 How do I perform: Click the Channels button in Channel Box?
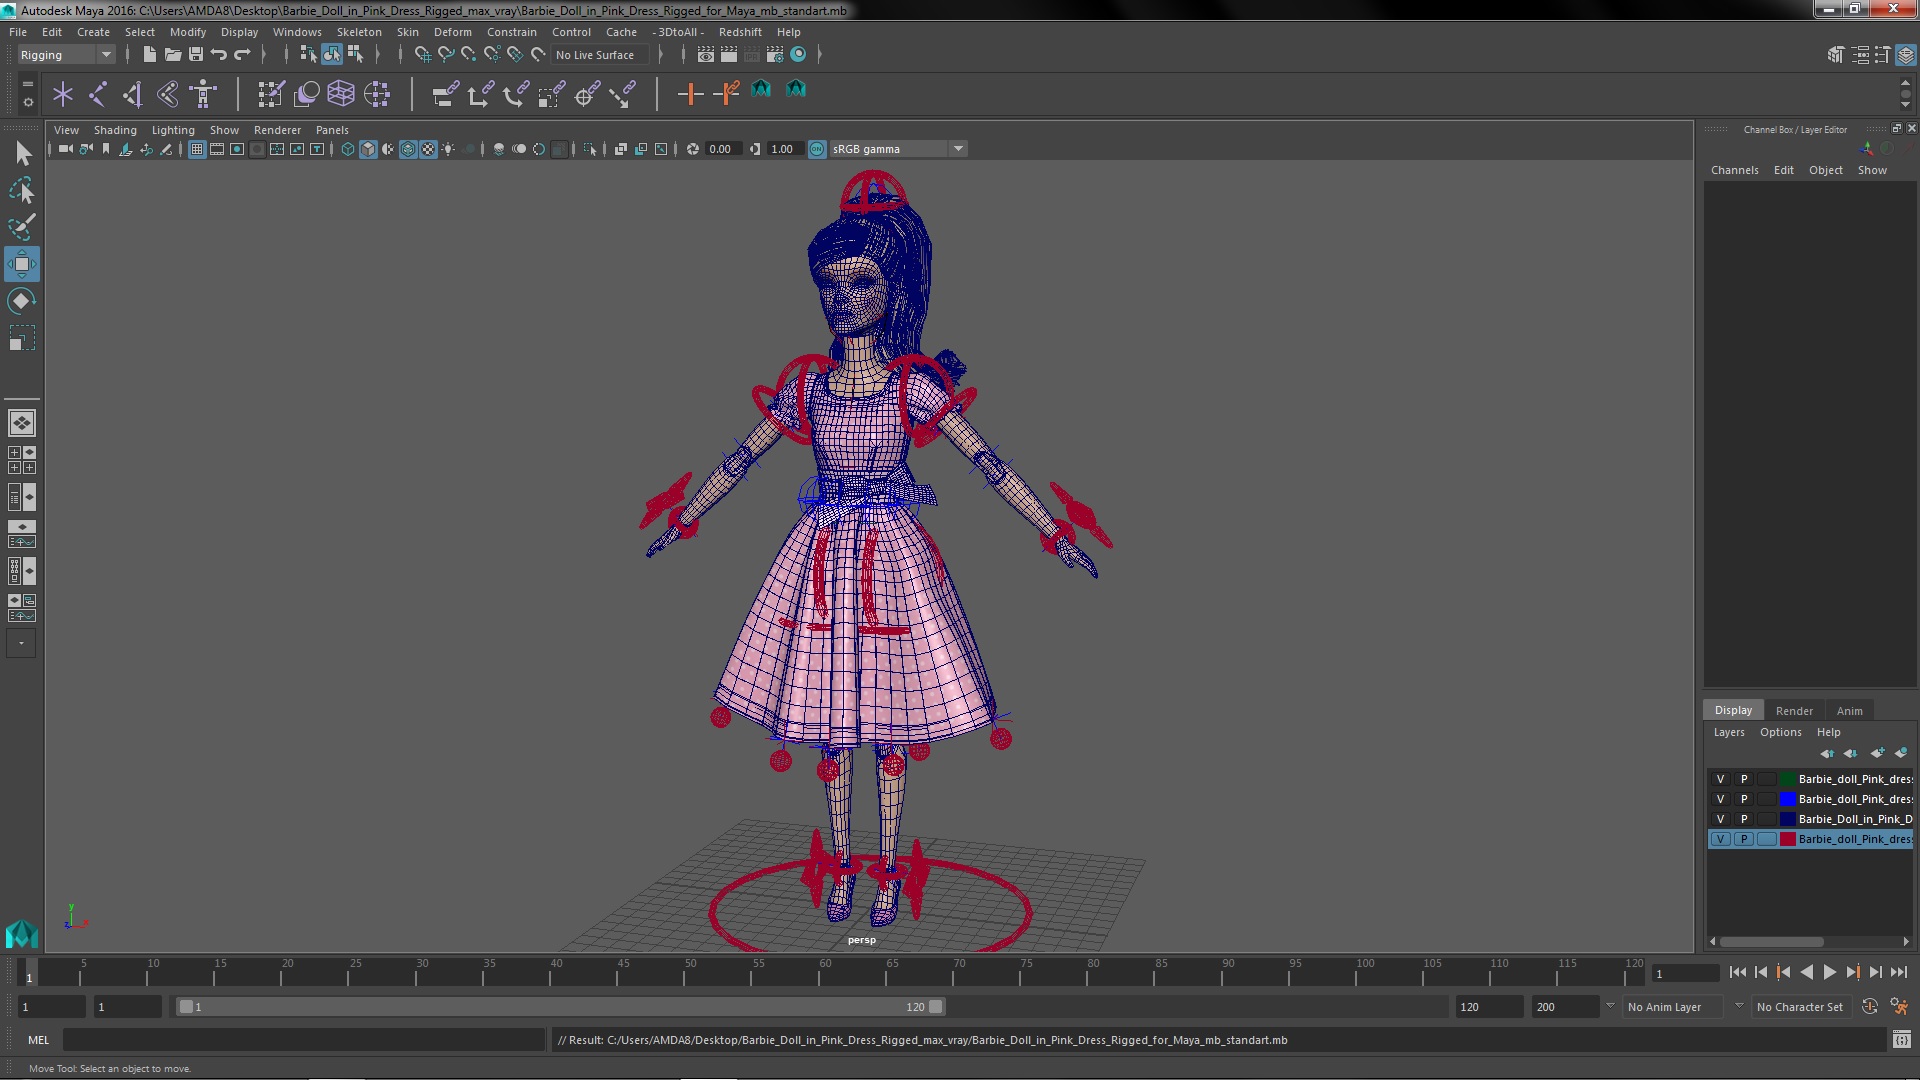tap(1734, 170)
